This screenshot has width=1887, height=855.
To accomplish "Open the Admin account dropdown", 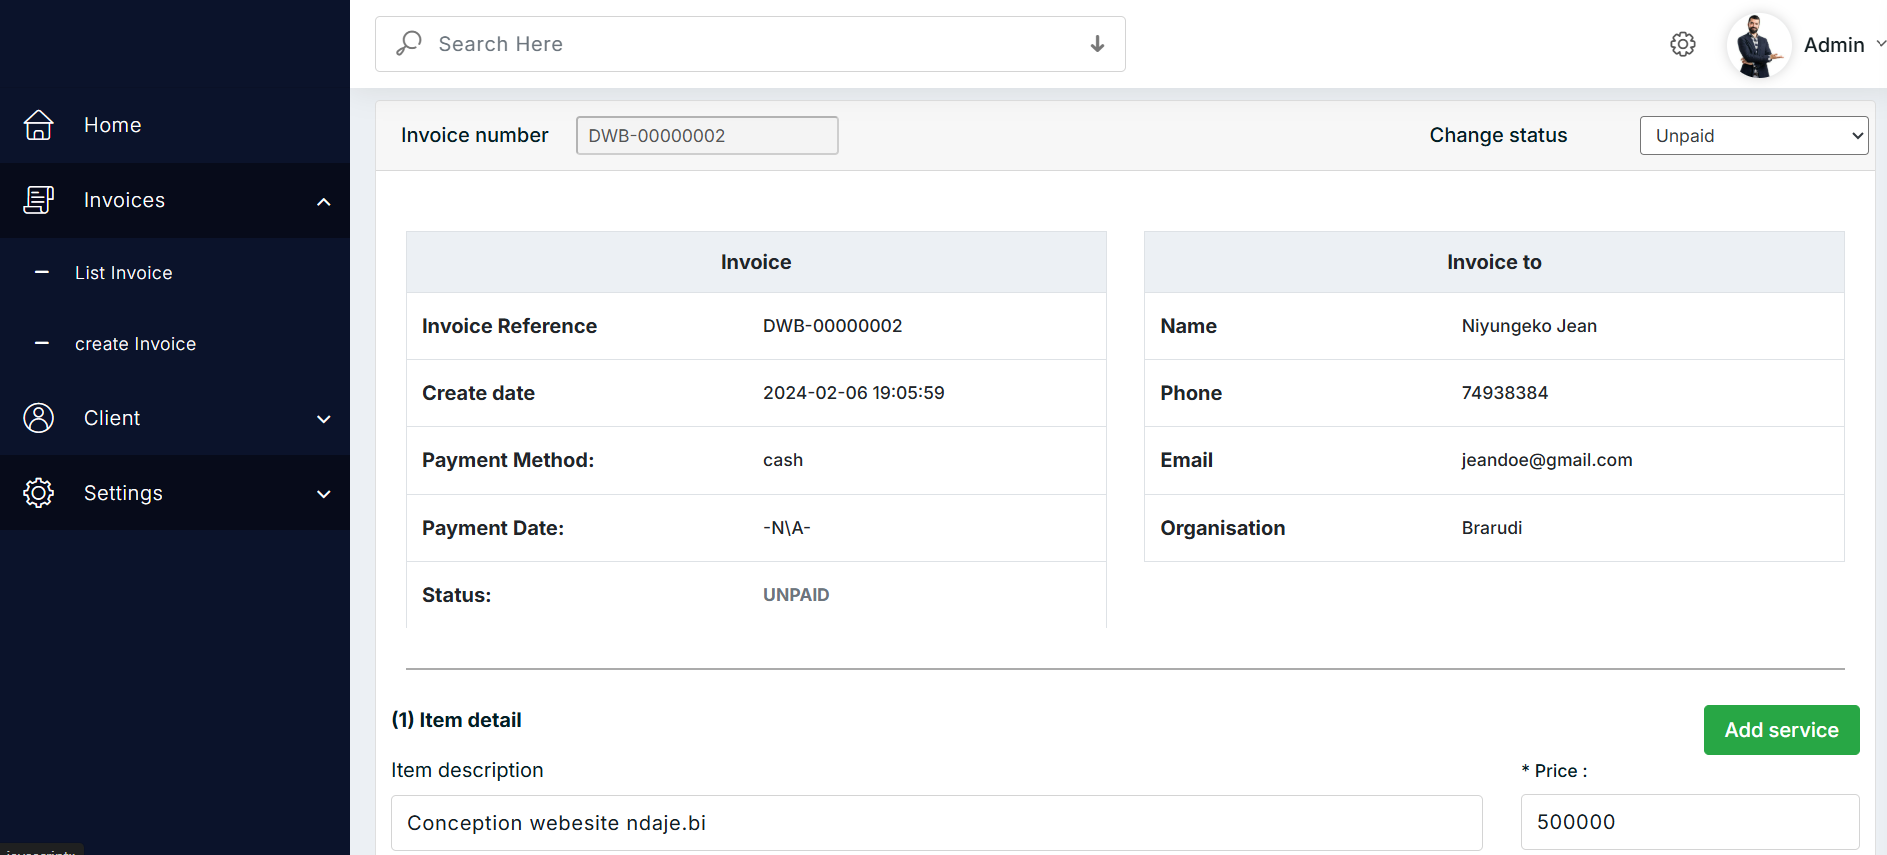I will click(1844, 45).
